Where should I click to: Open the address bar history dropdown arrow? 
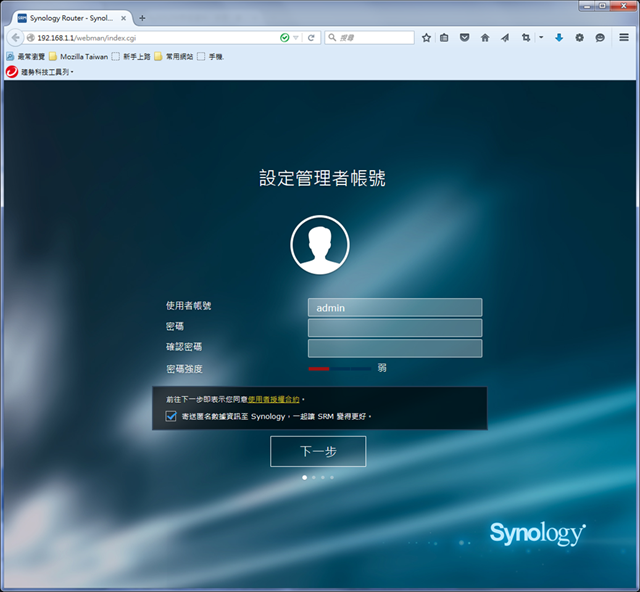pos(296,38)
